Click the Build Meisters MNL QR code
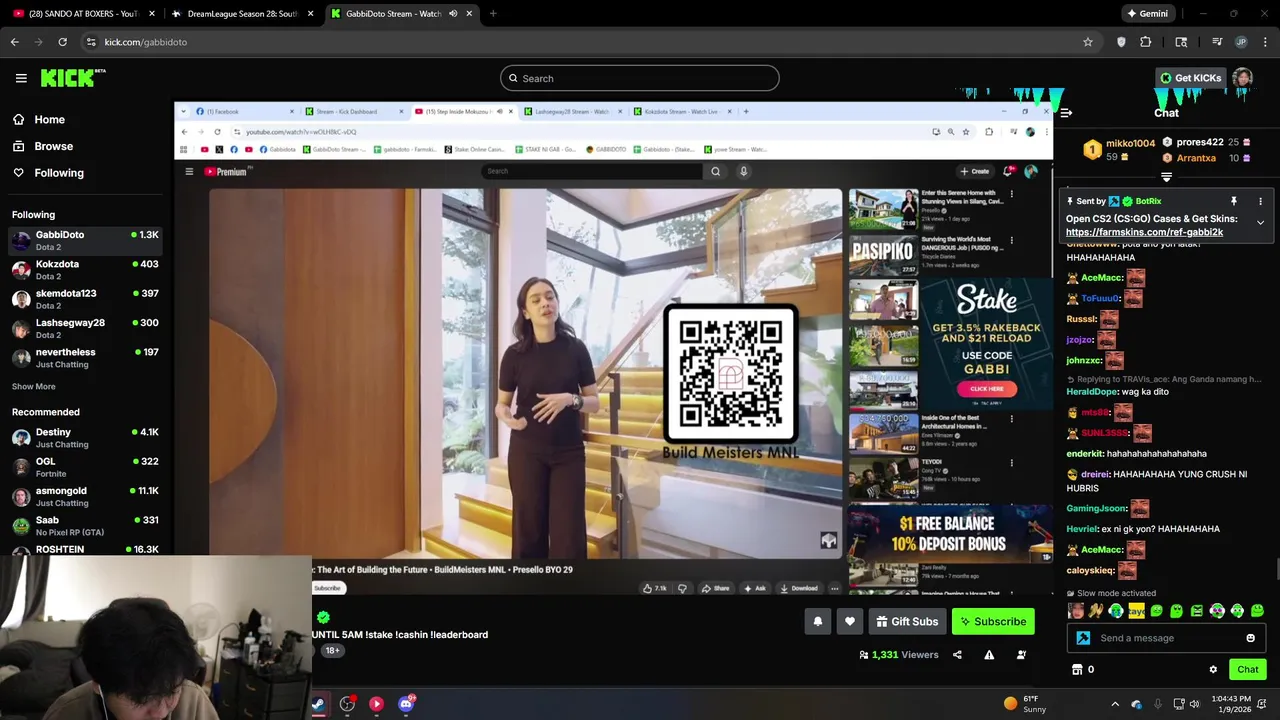Screen dimensions: 1280x720 (730, 375)
